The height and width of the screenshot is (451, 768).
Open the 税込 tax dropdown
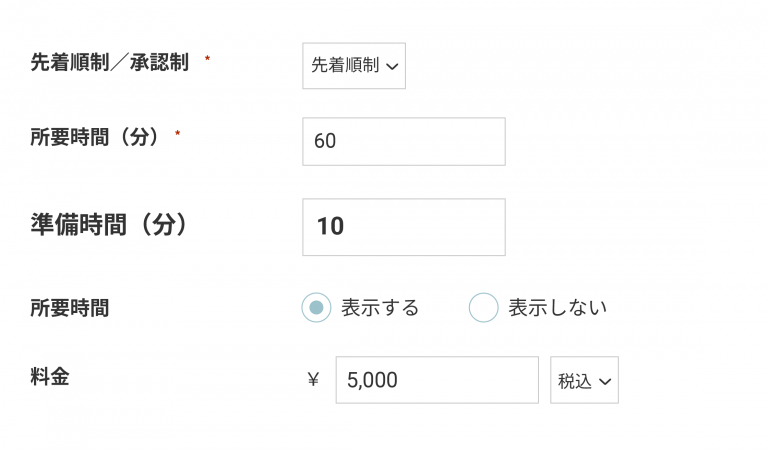click(x=584, y=380)
